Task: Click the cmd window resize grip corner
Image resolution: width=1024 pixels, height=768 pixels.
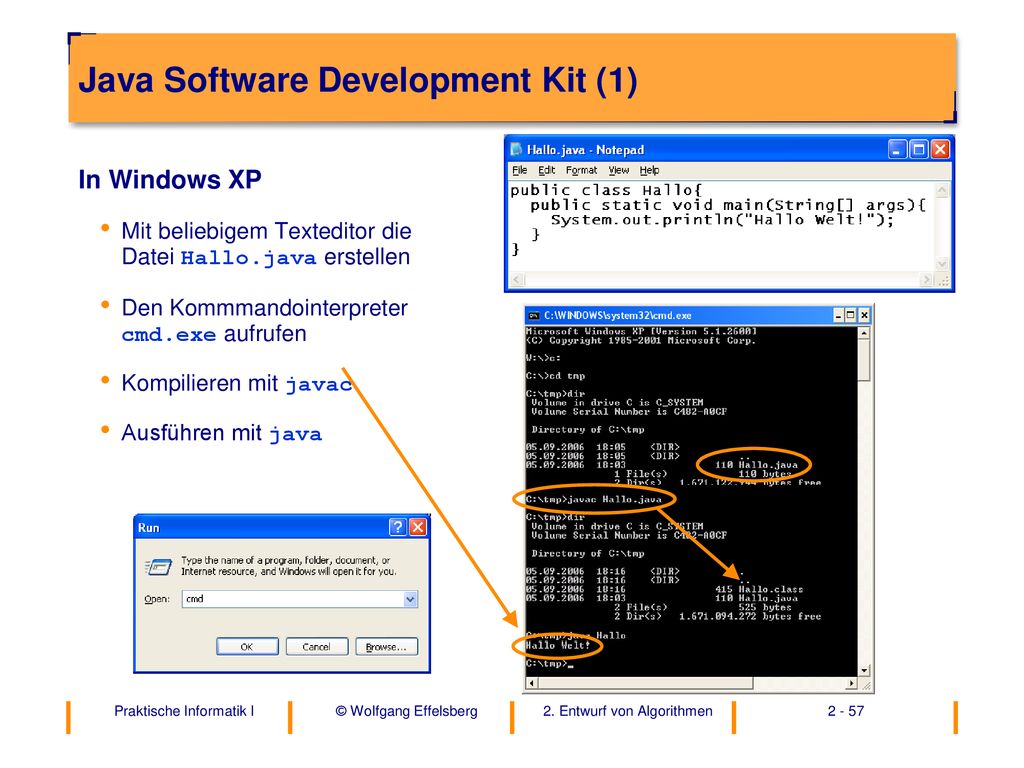Action: (x=865, y=685)
